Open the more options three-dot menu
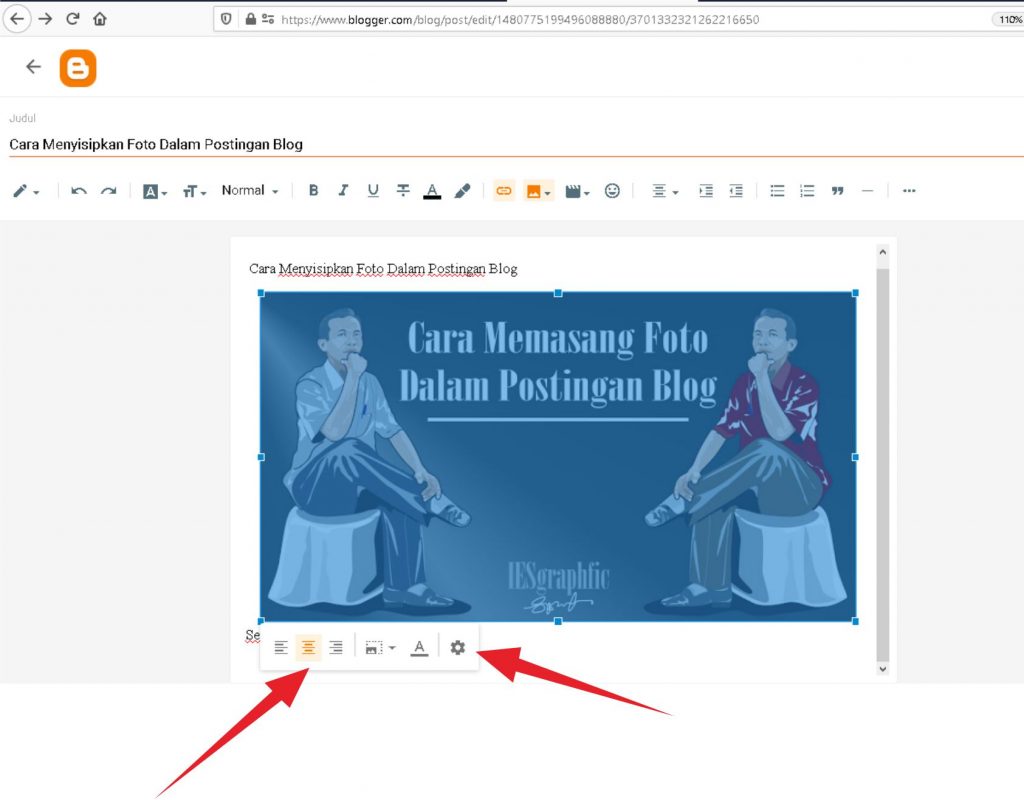The image size is (1024, 800). click(908, 191)
